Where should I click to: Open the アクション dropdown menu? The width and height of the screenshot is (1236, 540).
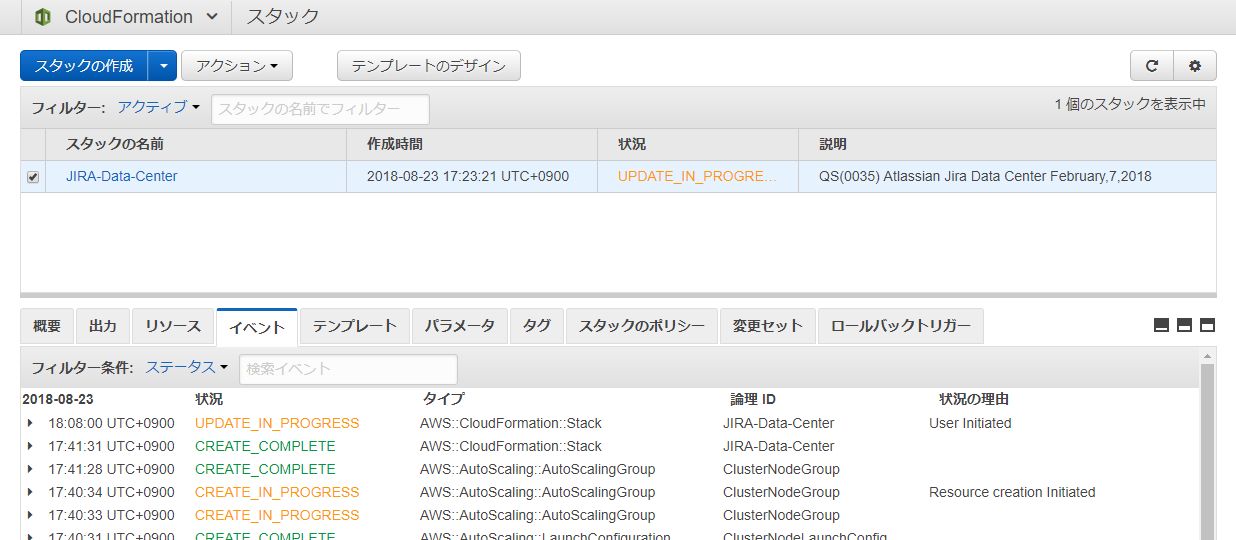click(237, 66)
